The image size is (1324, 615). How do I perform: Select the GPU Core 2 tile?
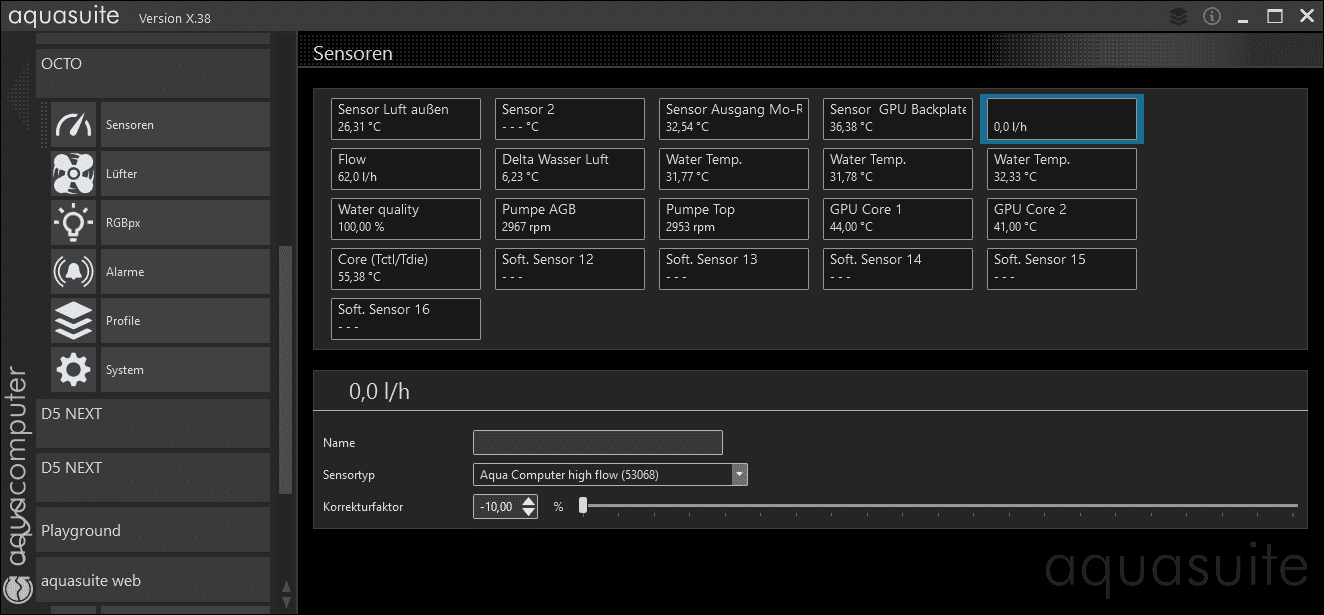1062,219
